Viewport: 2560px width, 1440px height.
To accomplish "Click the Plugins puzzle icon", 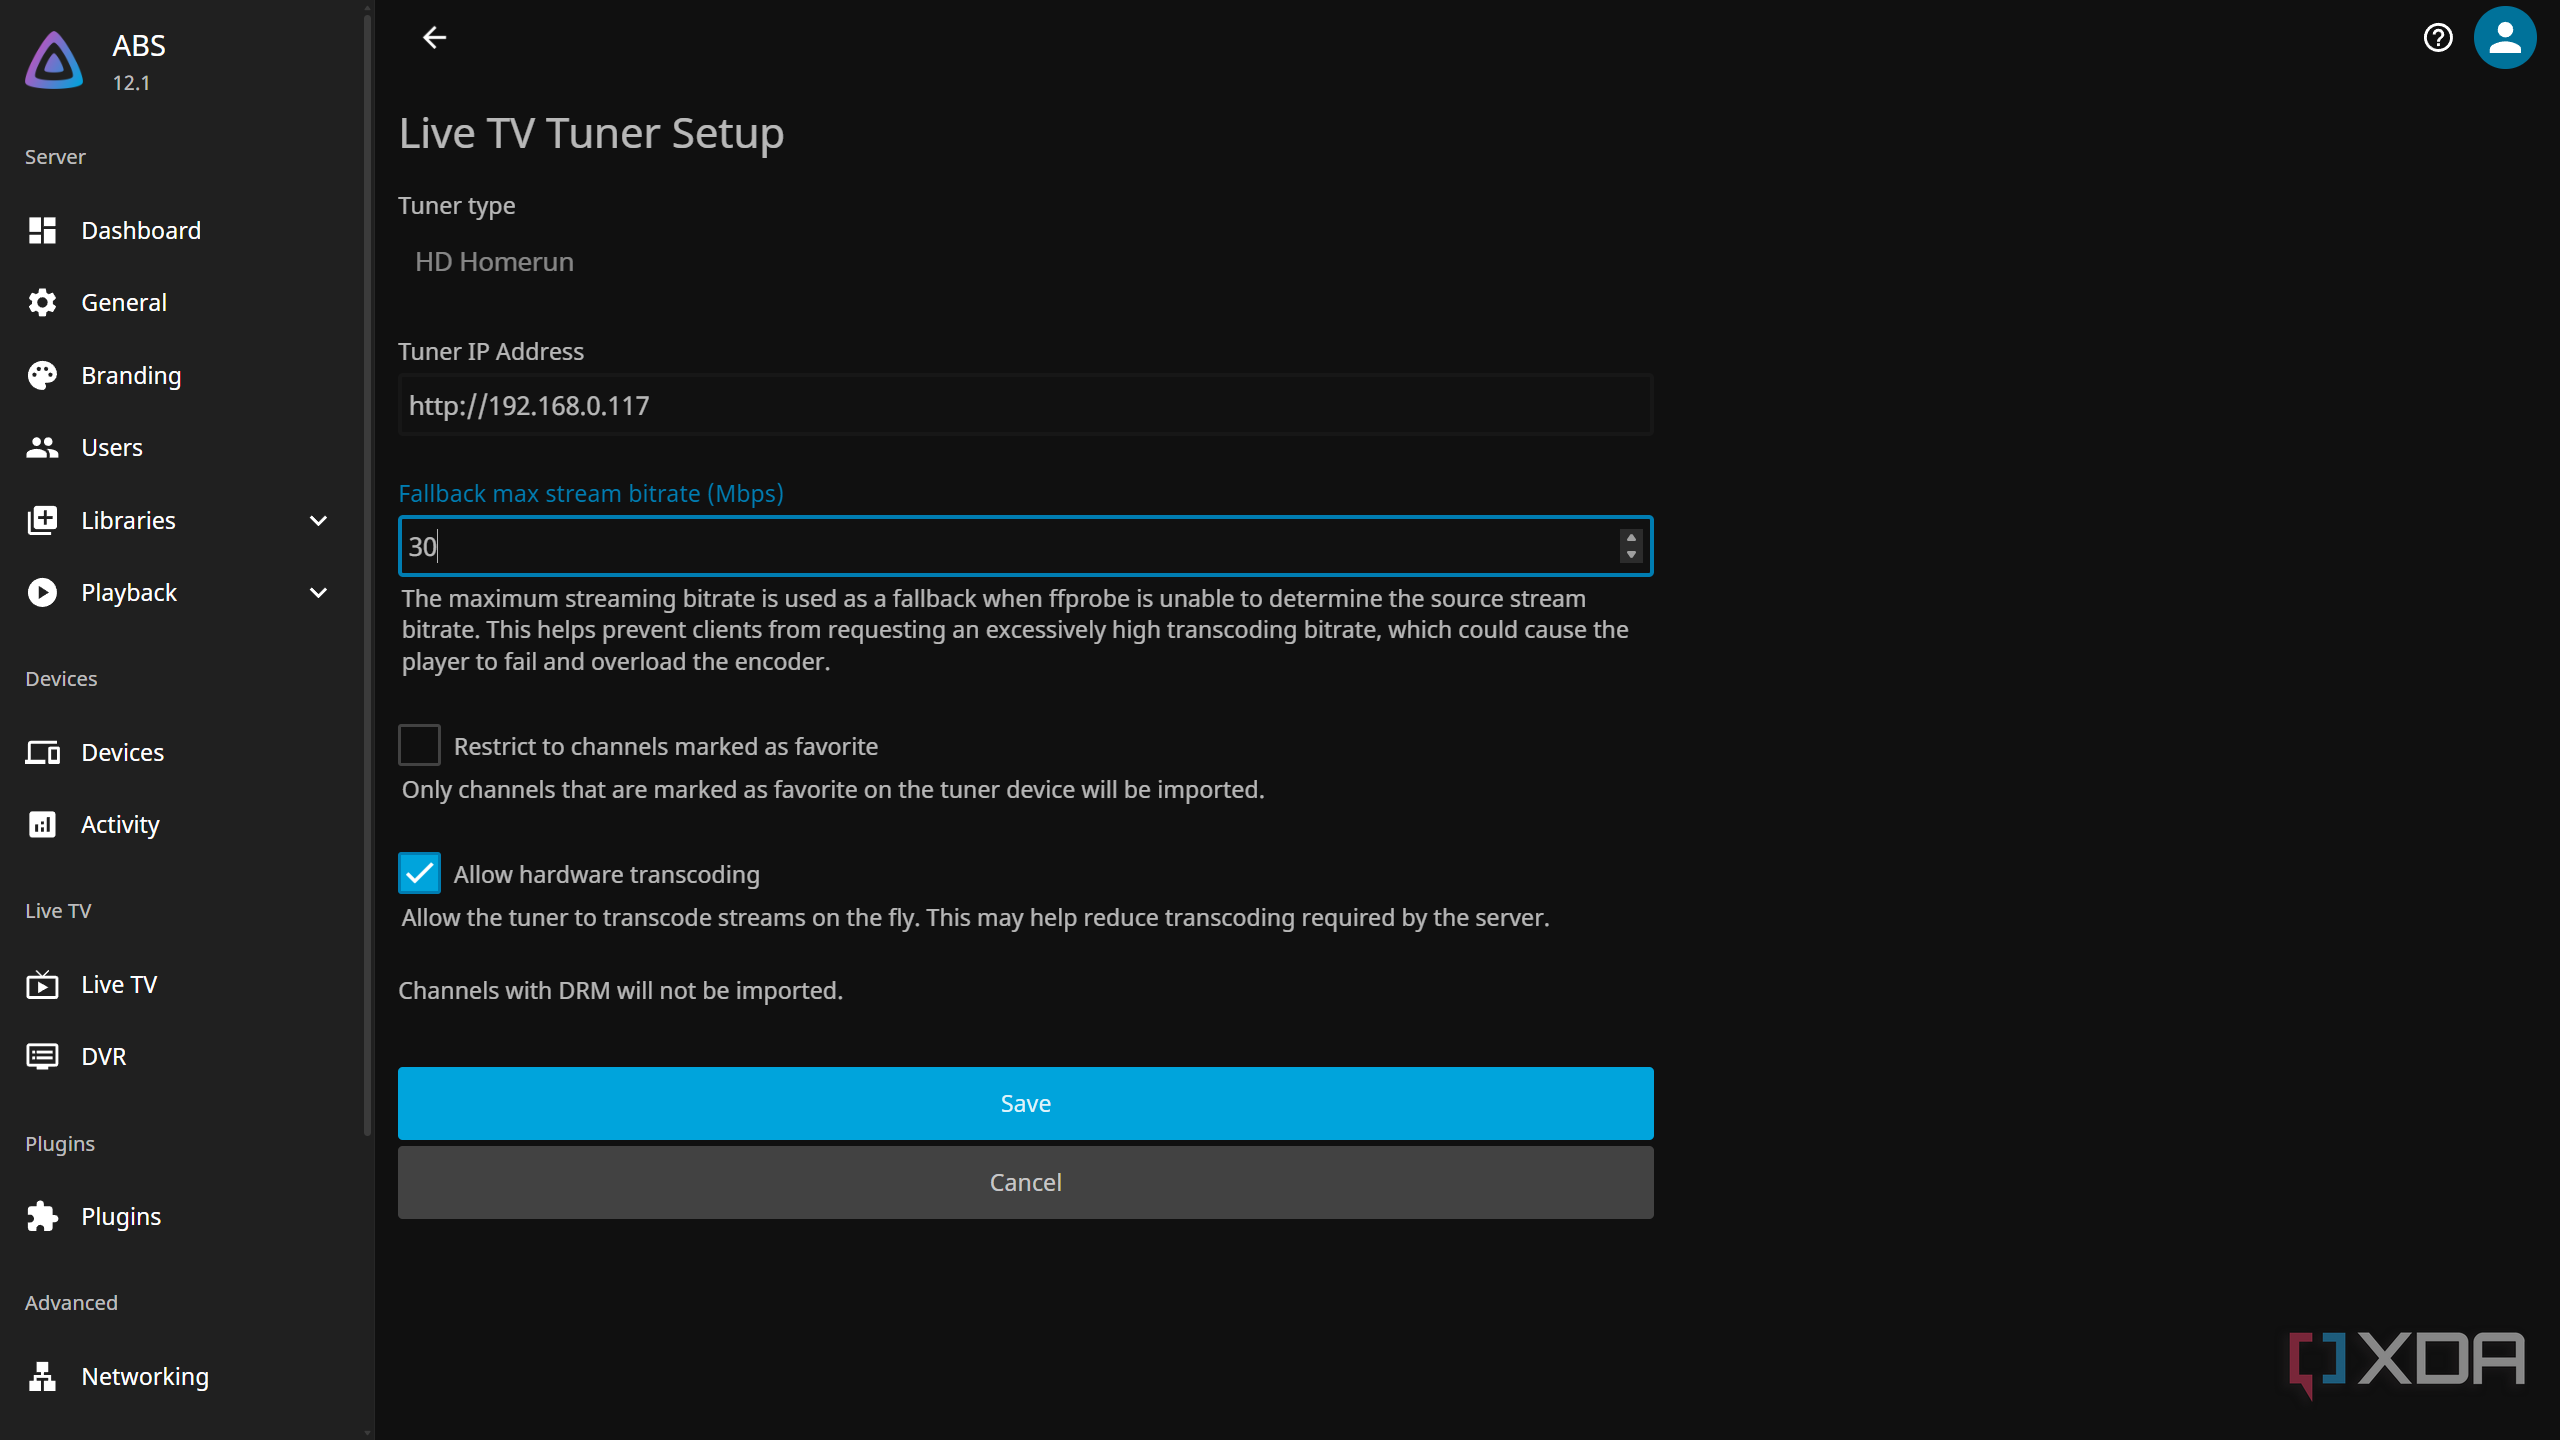I will tap(42, 1216).
